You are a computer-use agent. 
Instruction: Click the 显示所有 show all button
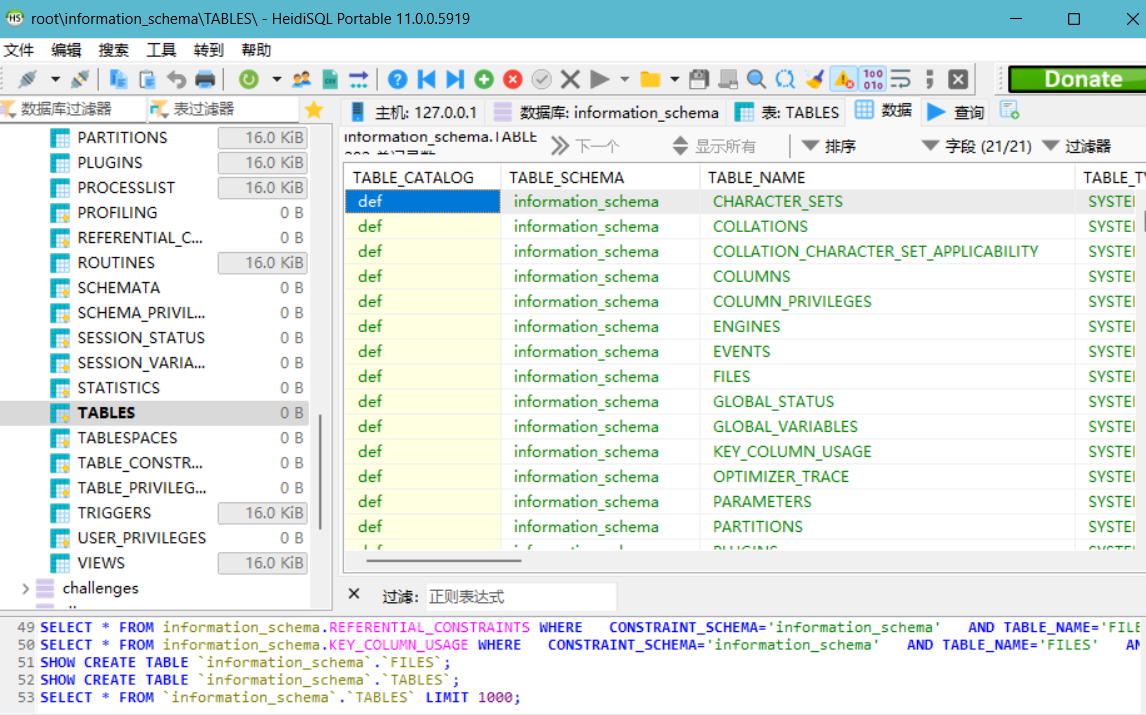click(714, 146)
